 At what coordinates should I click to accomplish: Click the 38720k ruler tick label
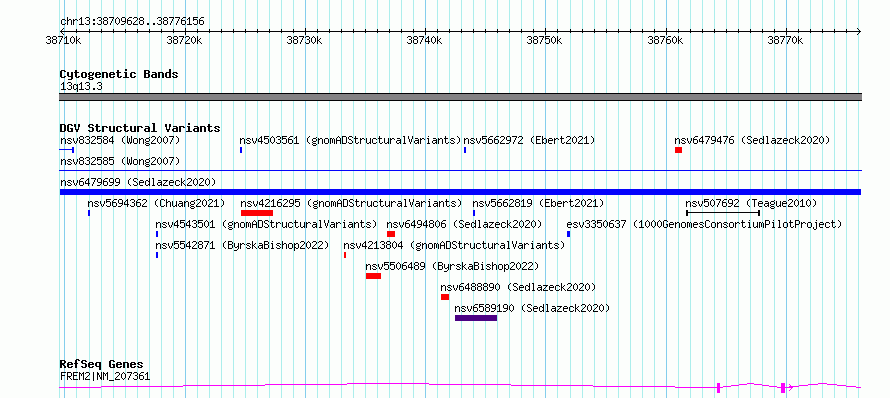tap(184, 41)
